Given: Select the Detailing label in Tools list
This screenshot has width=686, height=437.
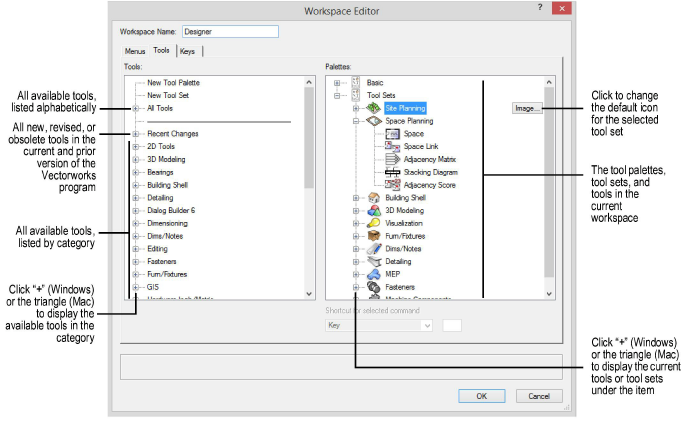Looking at the screenshot, I should click(x=160, y=198).
